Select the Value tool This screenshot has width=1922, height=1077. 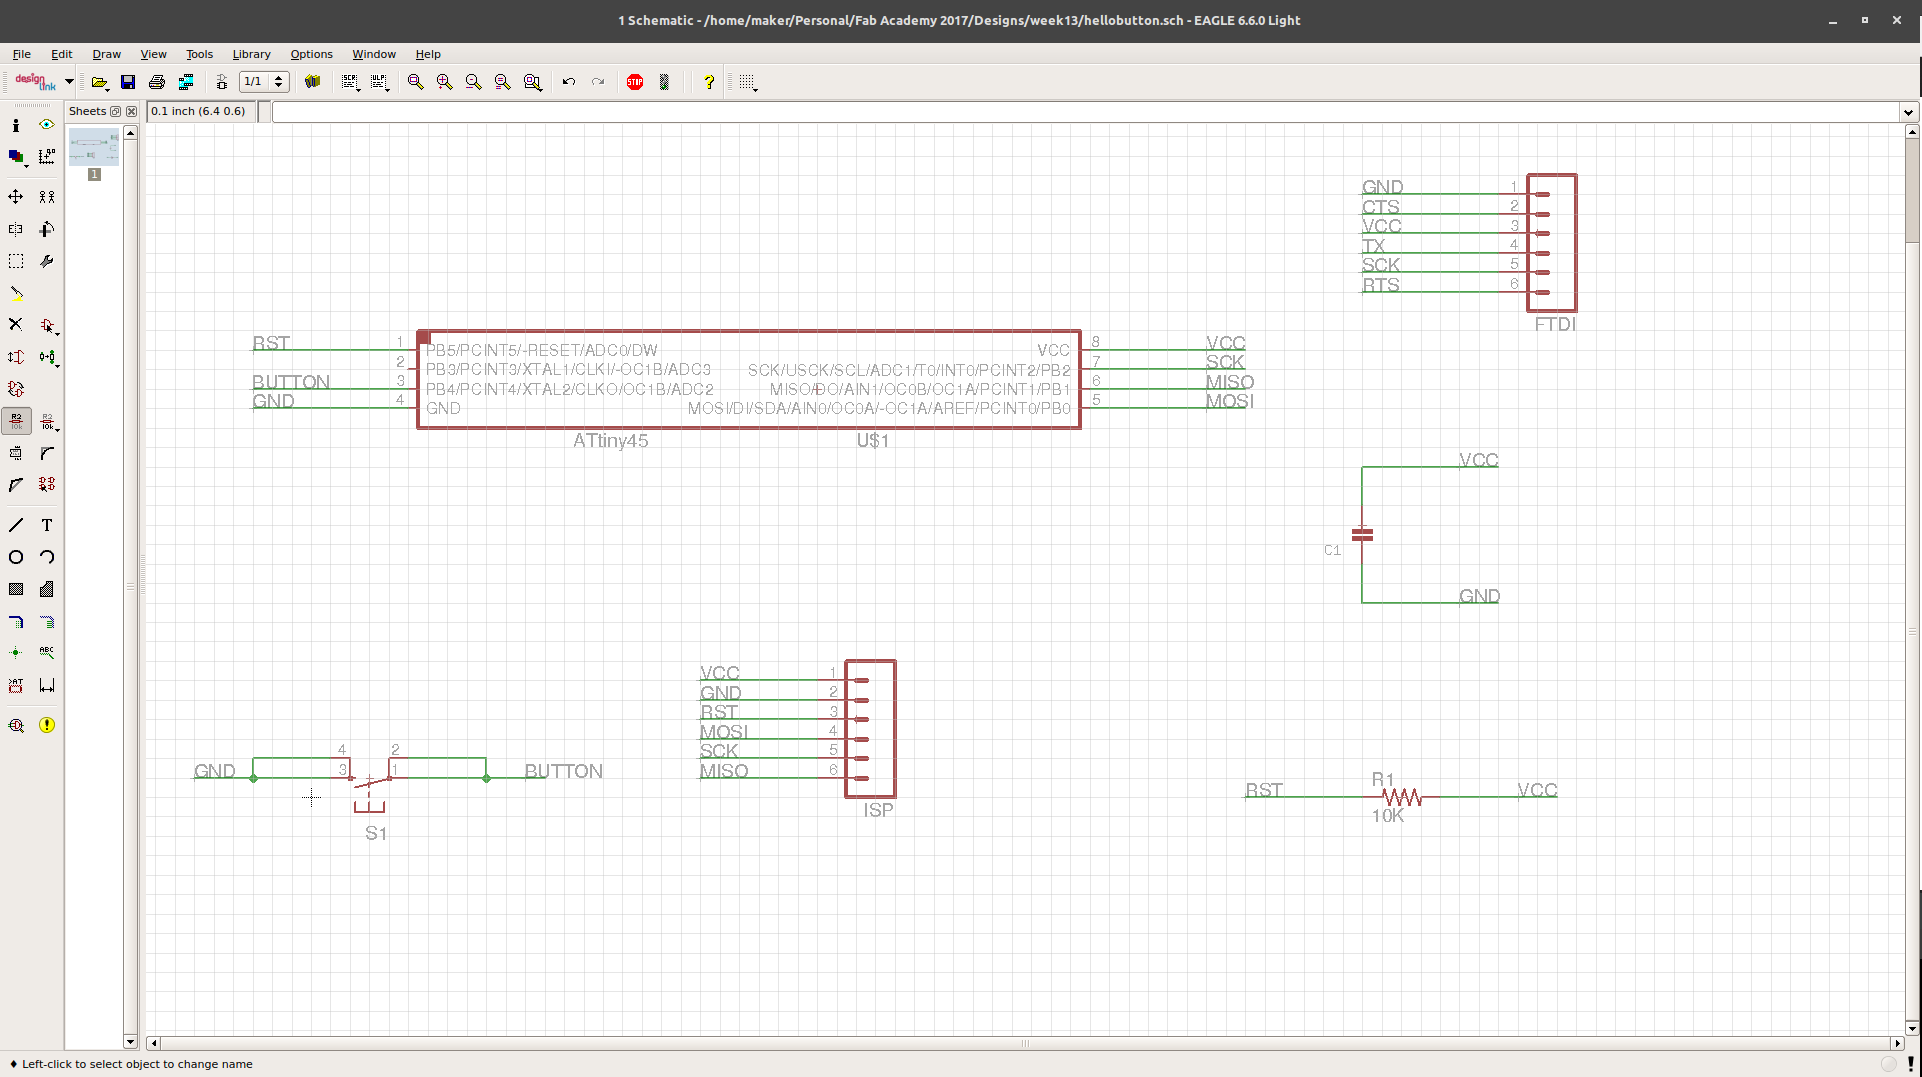coord(47,421)
